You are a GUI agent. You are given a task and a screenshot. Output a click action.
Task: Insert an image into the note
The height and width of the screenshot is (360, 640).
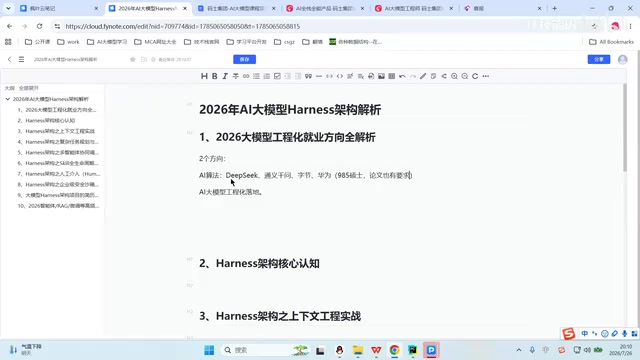tap(381, 76)
